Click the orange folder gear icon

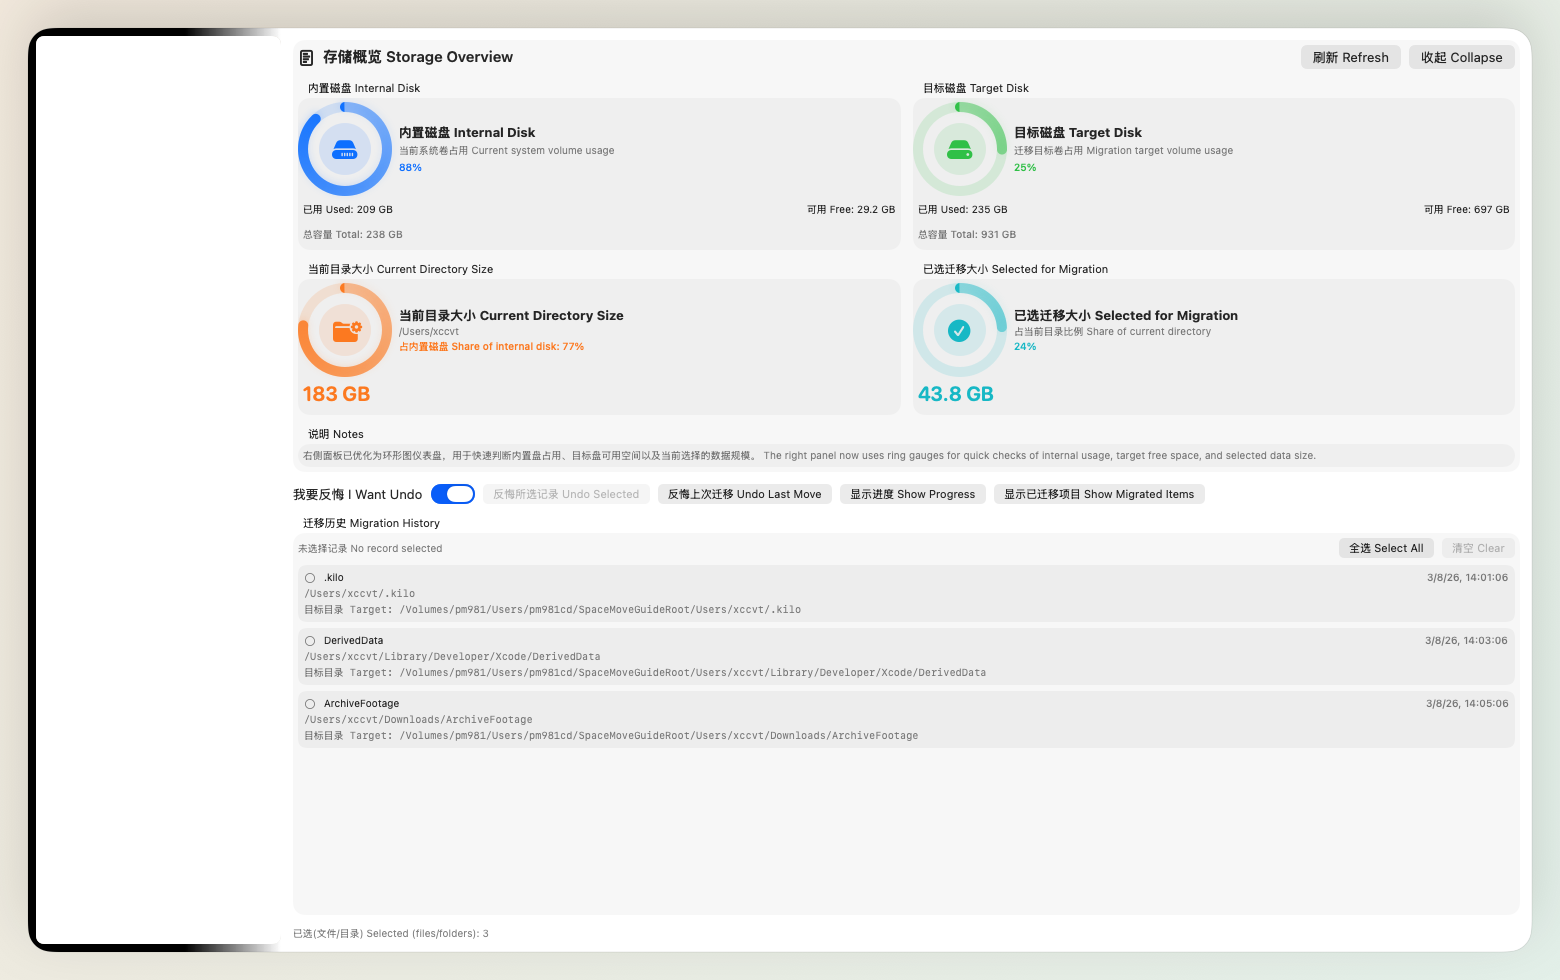click(346, 330)
